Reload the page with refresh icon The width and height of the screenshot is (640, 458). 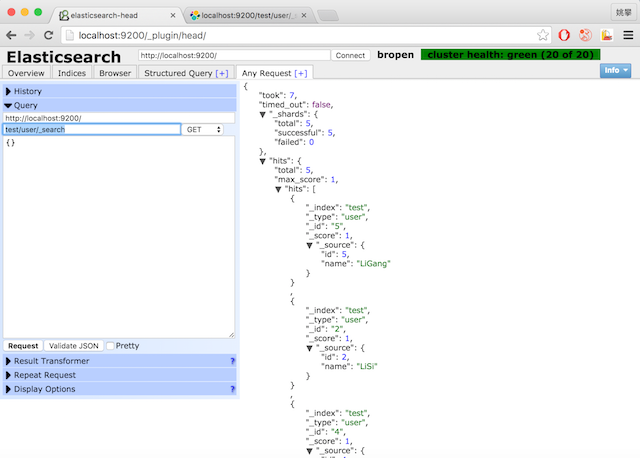(x=49, y=36)
